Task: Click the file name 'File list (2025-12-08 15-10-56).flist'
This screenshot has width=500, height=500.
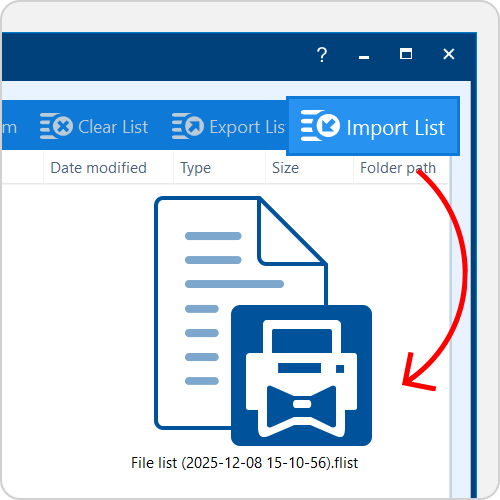Action: tap(244, 463)
